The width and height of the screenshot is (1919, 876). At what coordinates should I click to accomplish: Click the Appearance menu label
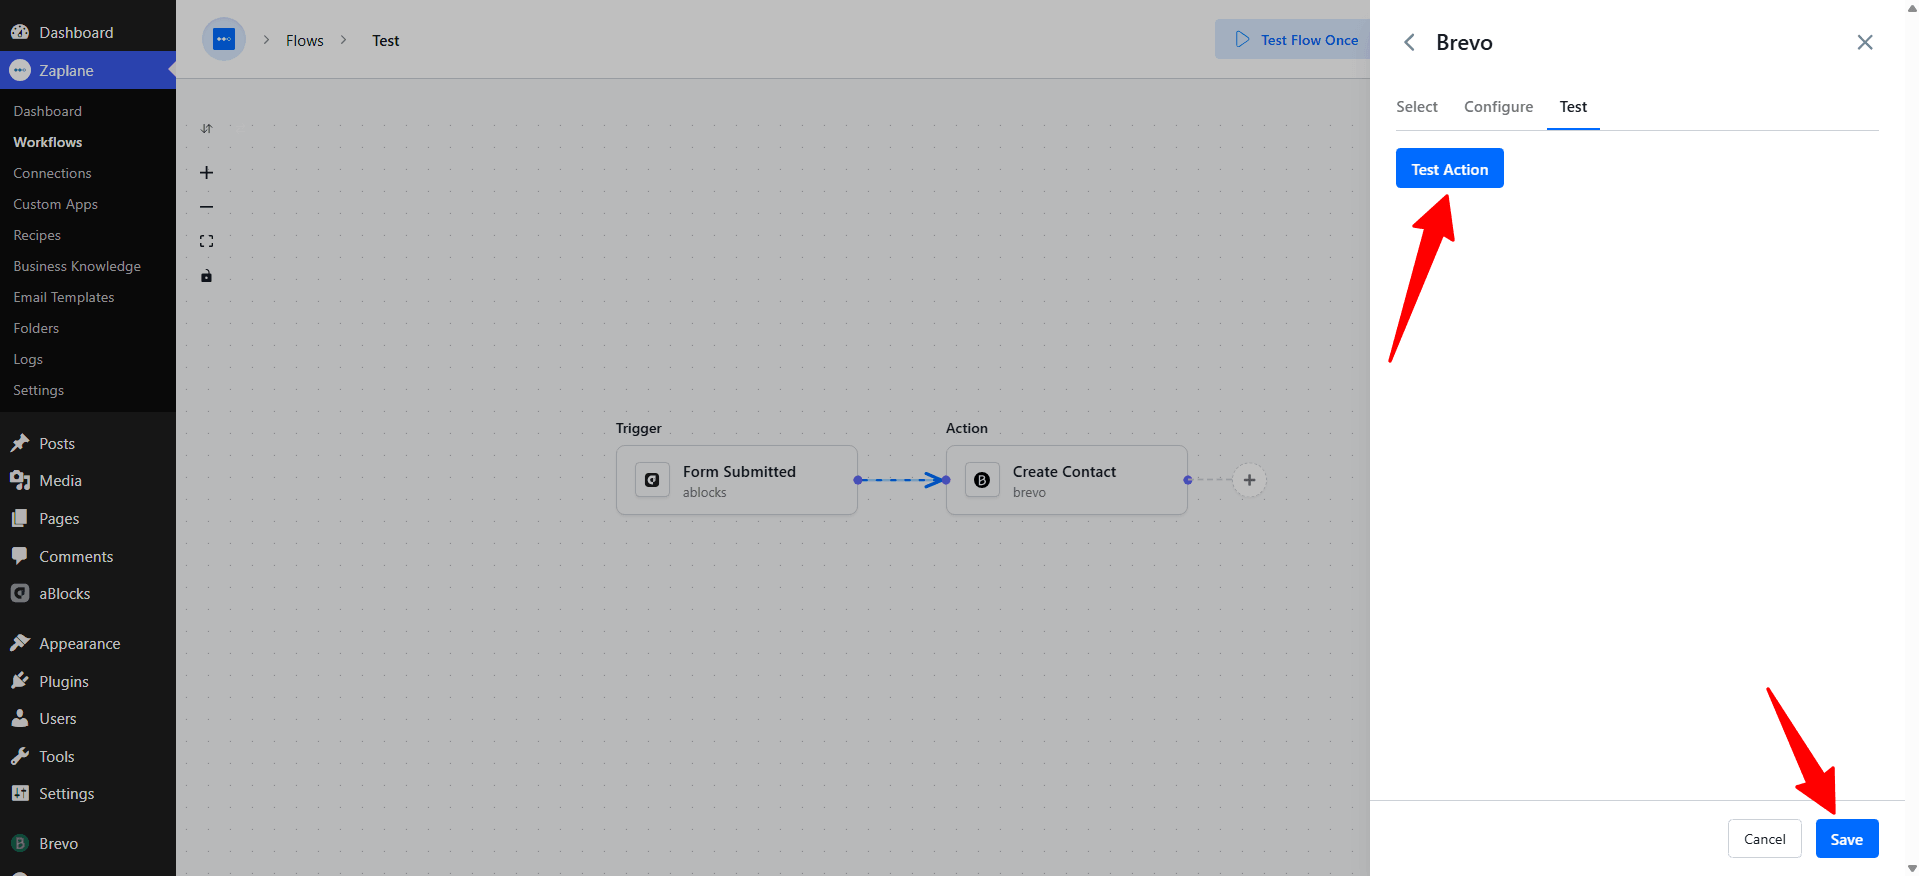click(80, 644)
